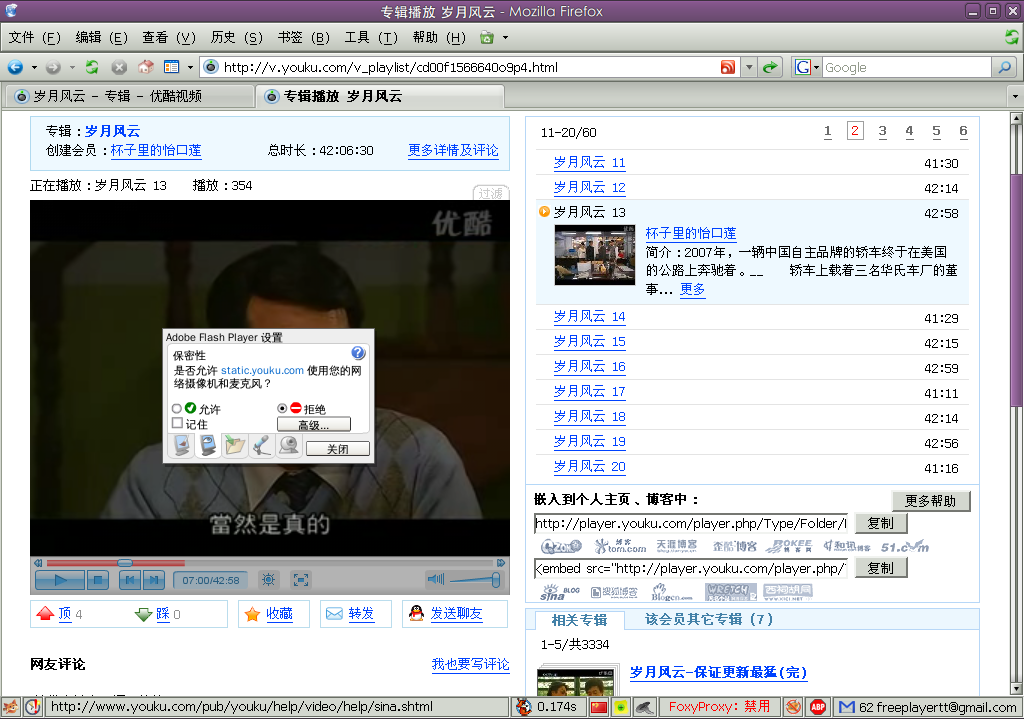Skip to the previous video in player
This screenshot has width=1024, height=719.
point(130,580)
